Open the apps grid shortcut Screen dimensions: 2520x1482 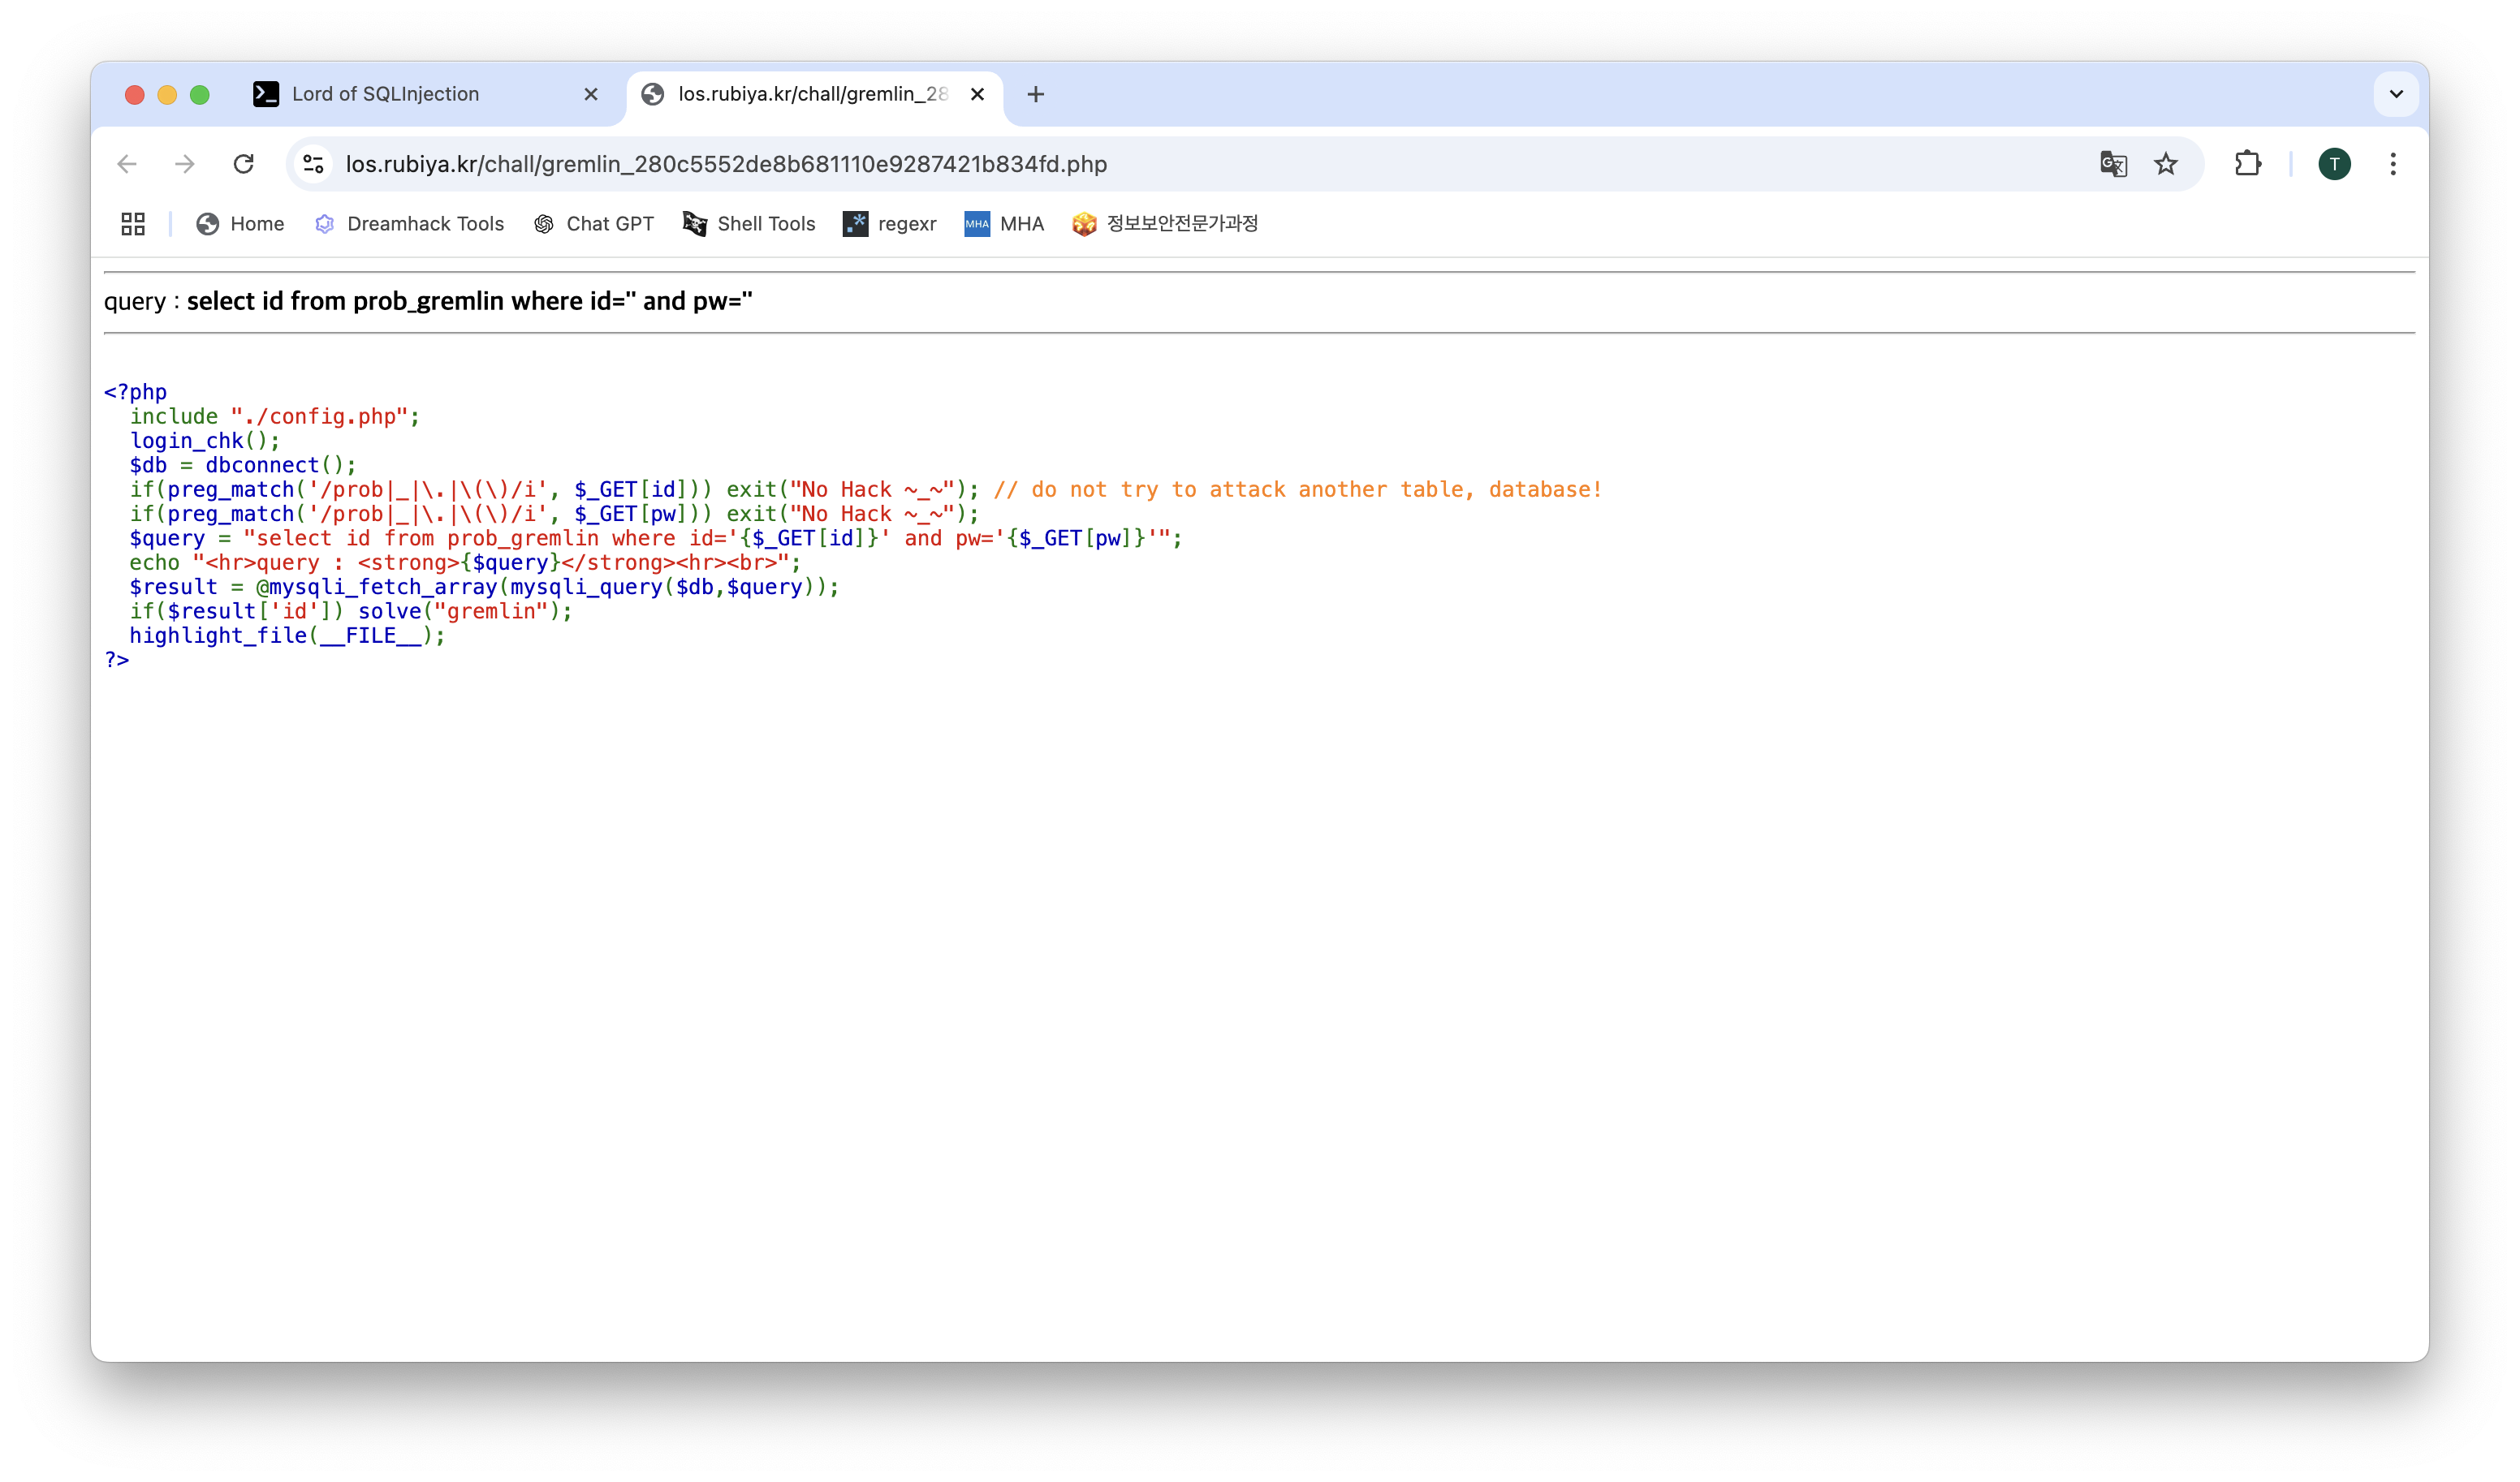(x=133, y=224)
